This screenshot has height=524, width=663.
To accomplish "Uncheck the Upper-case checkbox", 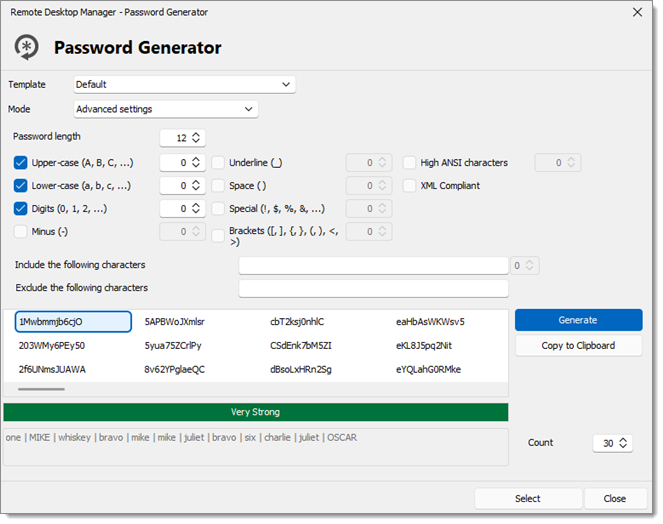I will 20,163.
